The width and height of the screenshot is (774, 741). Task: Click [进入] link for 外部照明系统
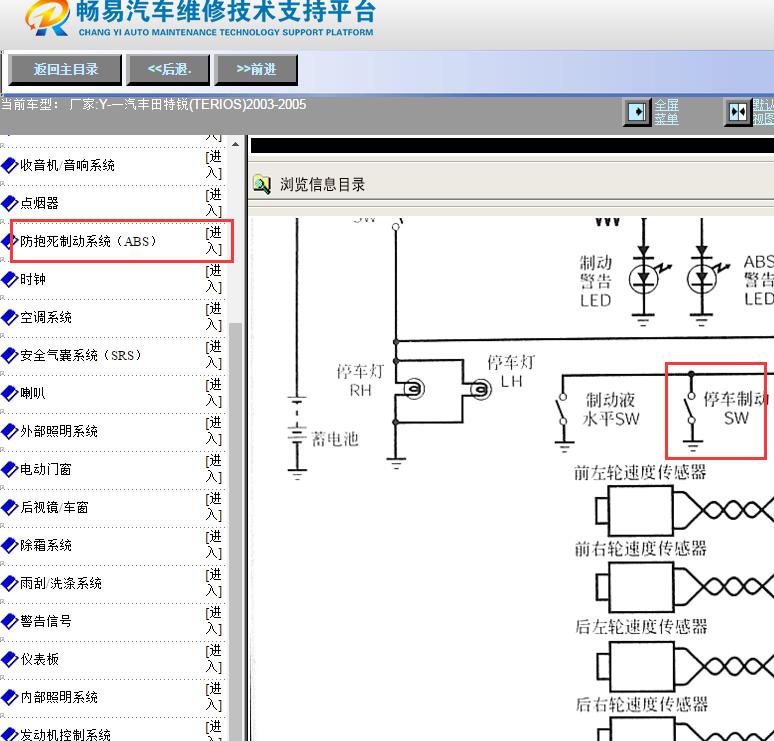[214, 431]
